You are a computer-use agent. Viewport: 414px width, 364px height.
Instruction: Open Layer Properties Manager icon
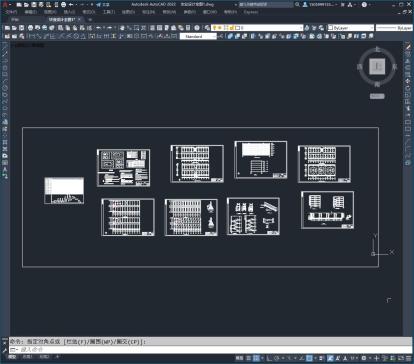(207, 28)
